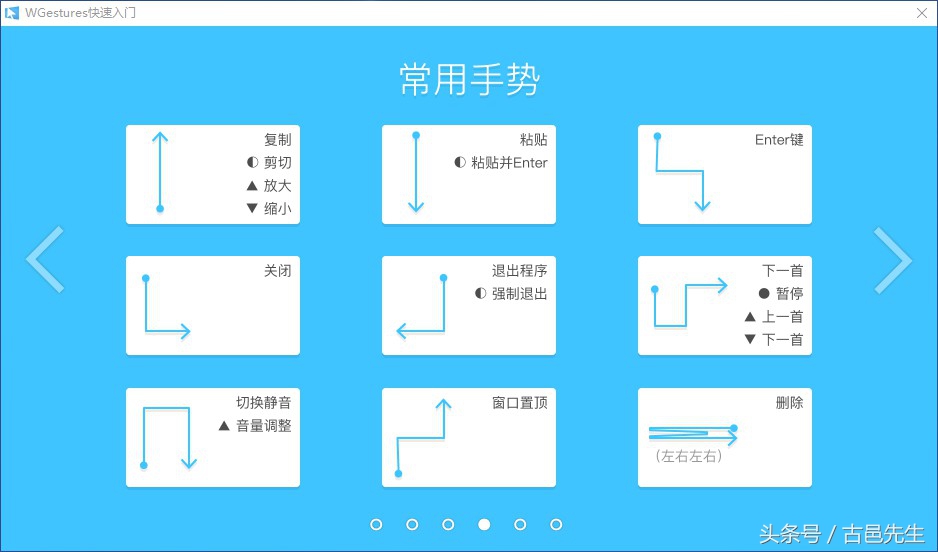The image size is (938, 552).
Task: Jump to the sixth page indicator dot
Action: pyautogui.click(x=556, y=524)
